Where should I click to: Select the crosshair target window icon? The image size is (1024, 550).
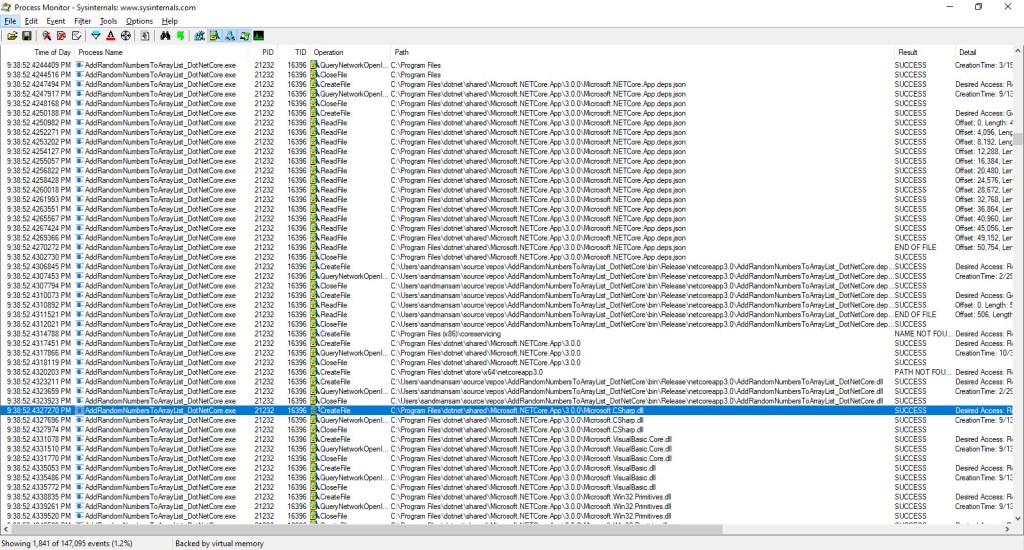coord(126,36)
